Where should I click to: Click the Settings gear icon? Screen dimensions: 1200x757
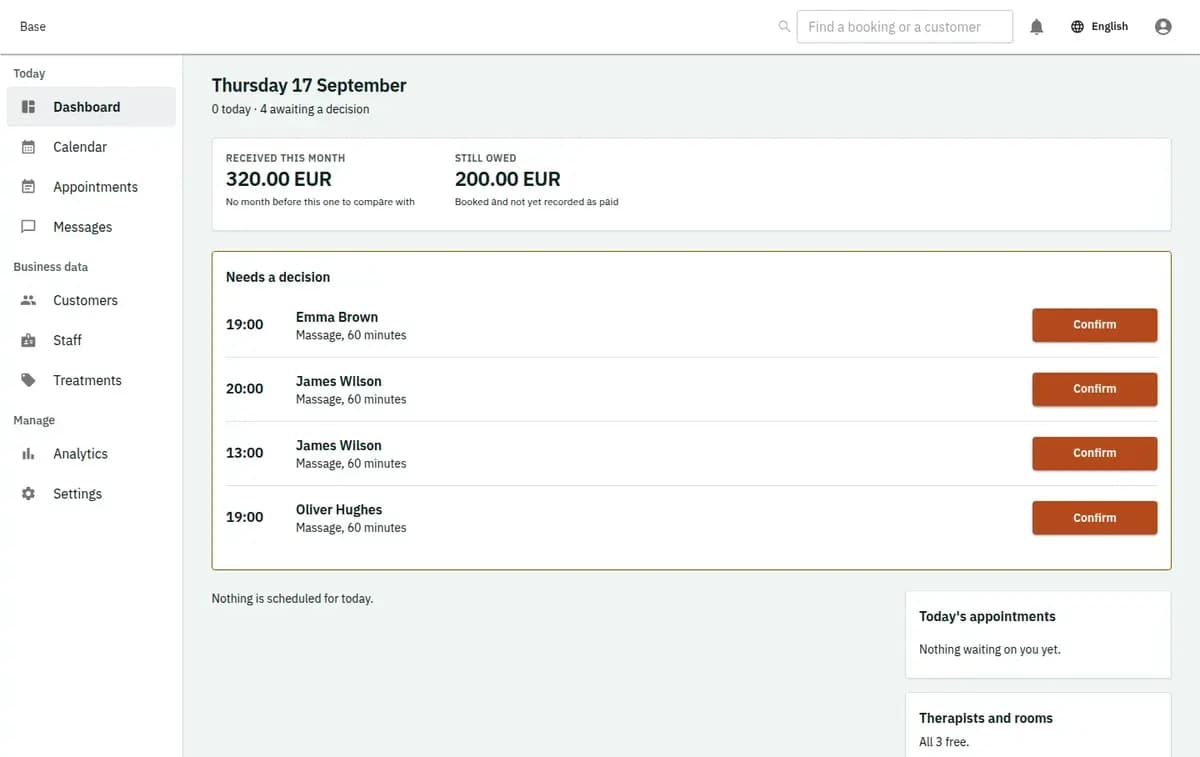[x=28, y=494]
